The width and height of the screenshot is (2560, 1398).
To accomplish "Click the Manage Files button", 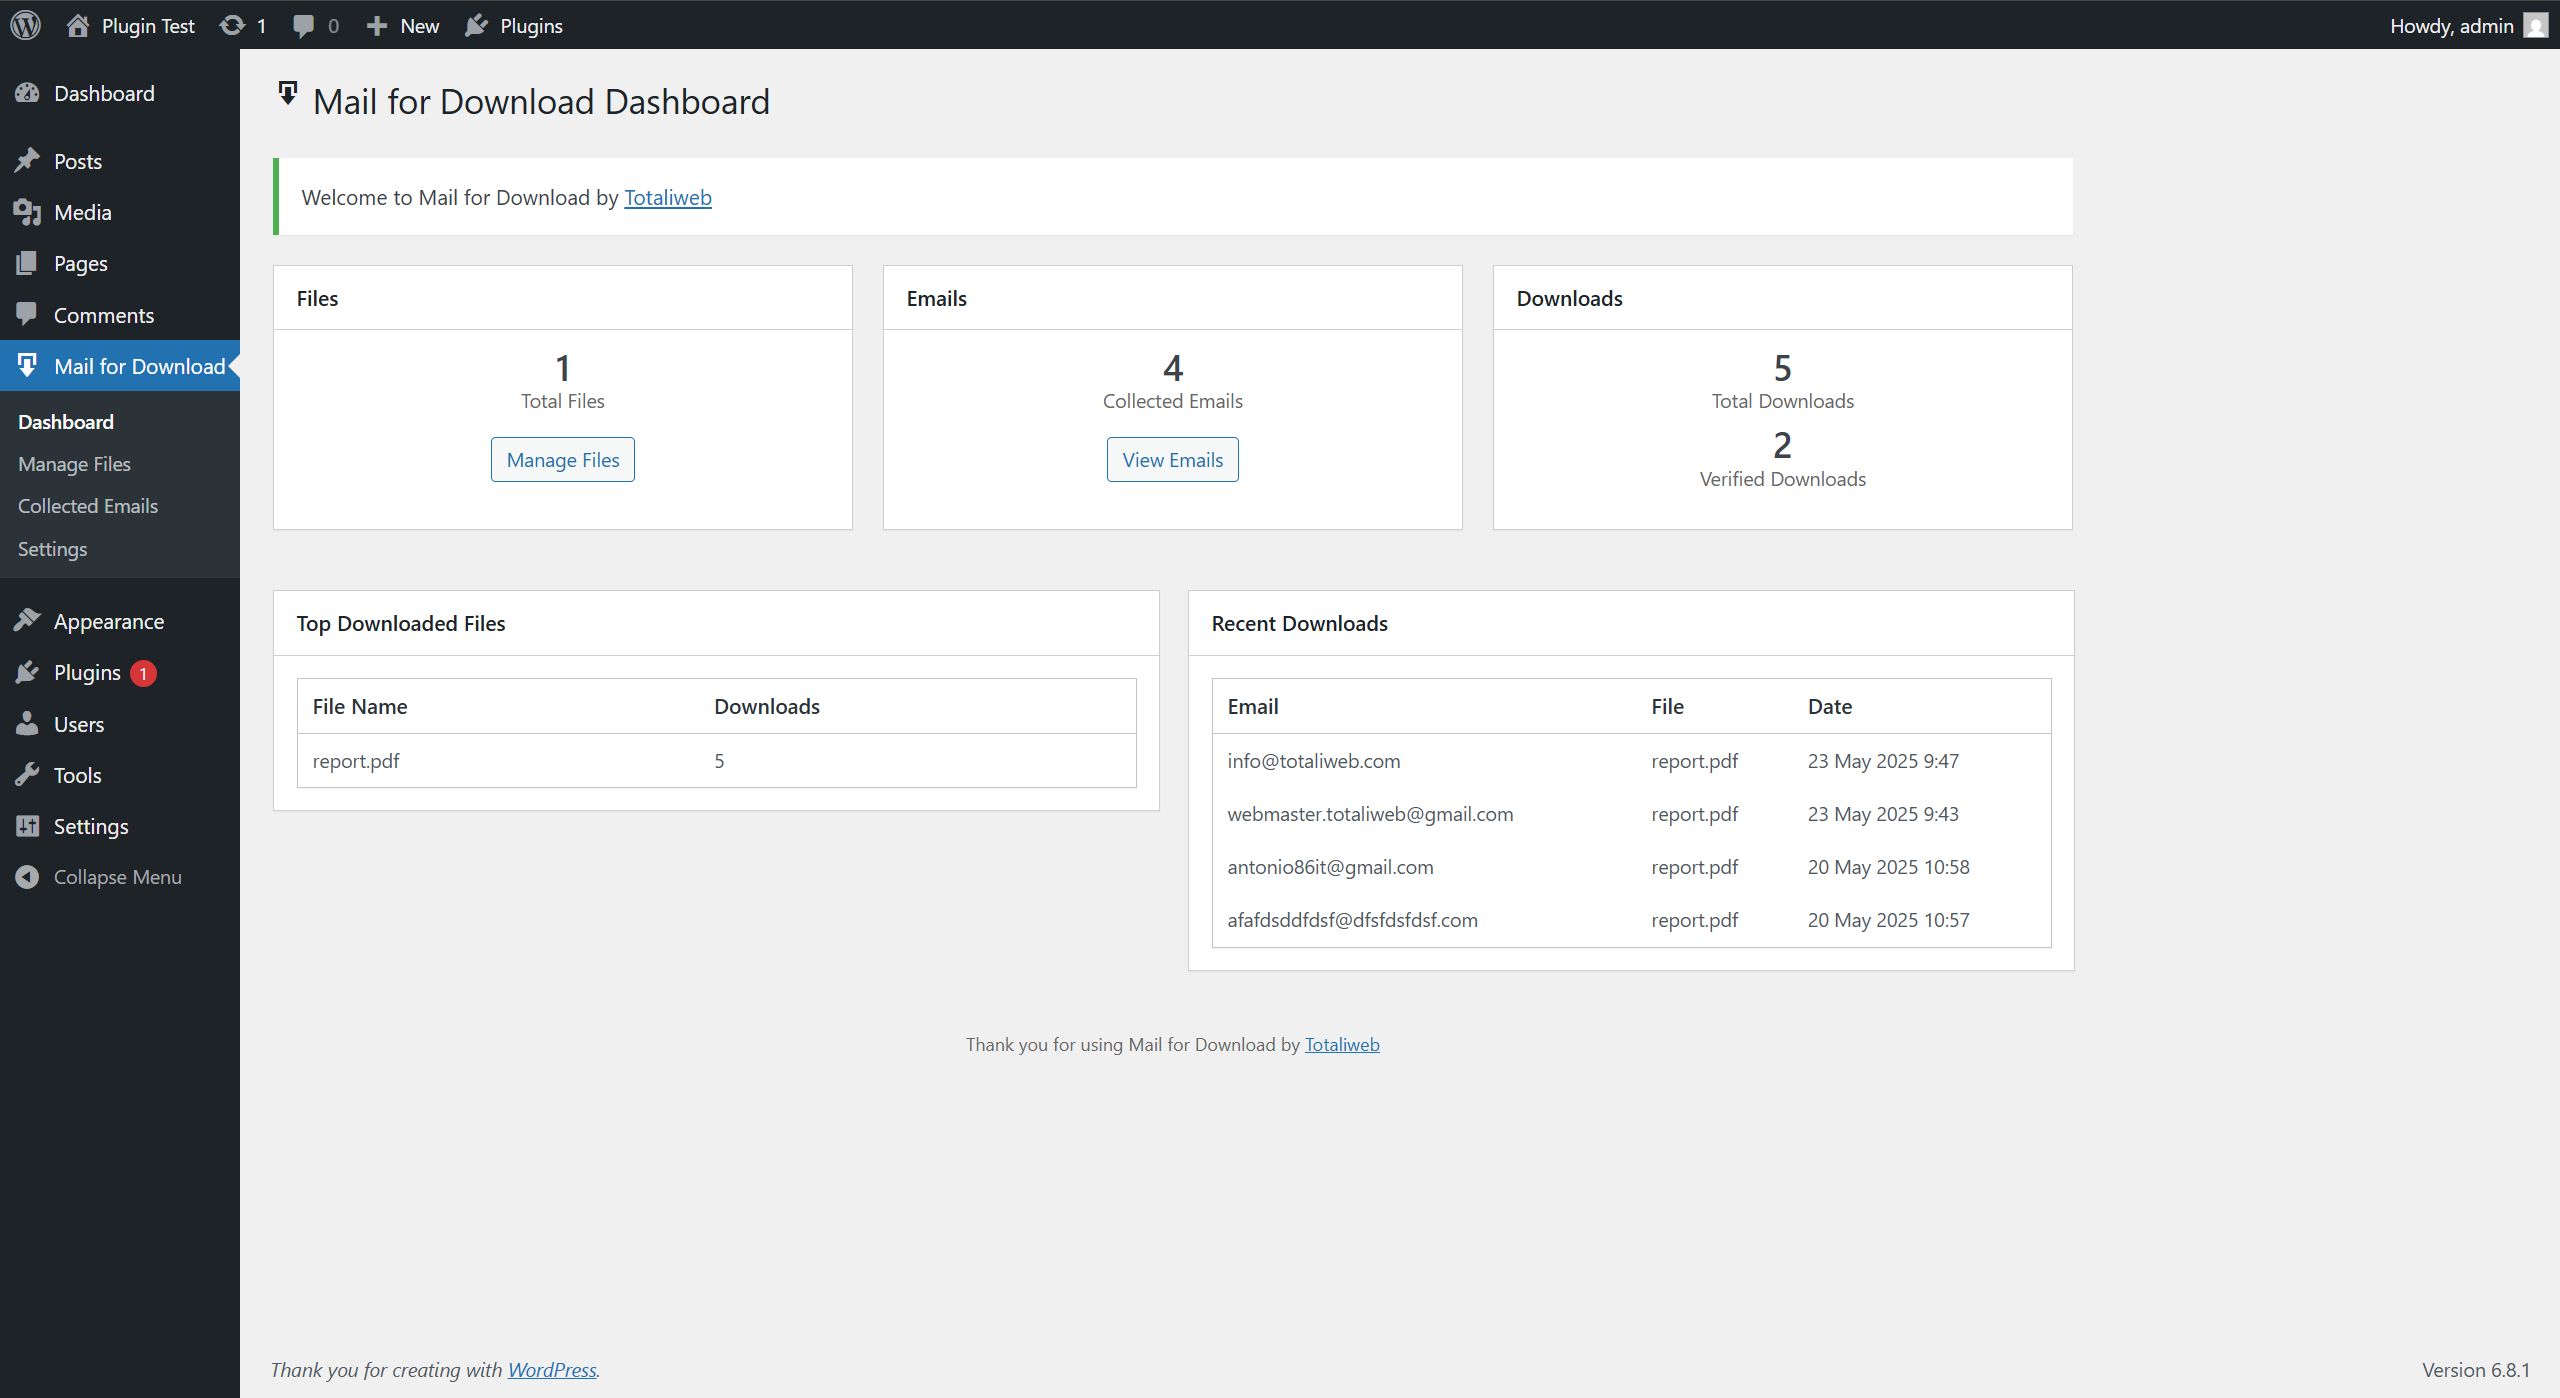I will (x=562, y=460).
